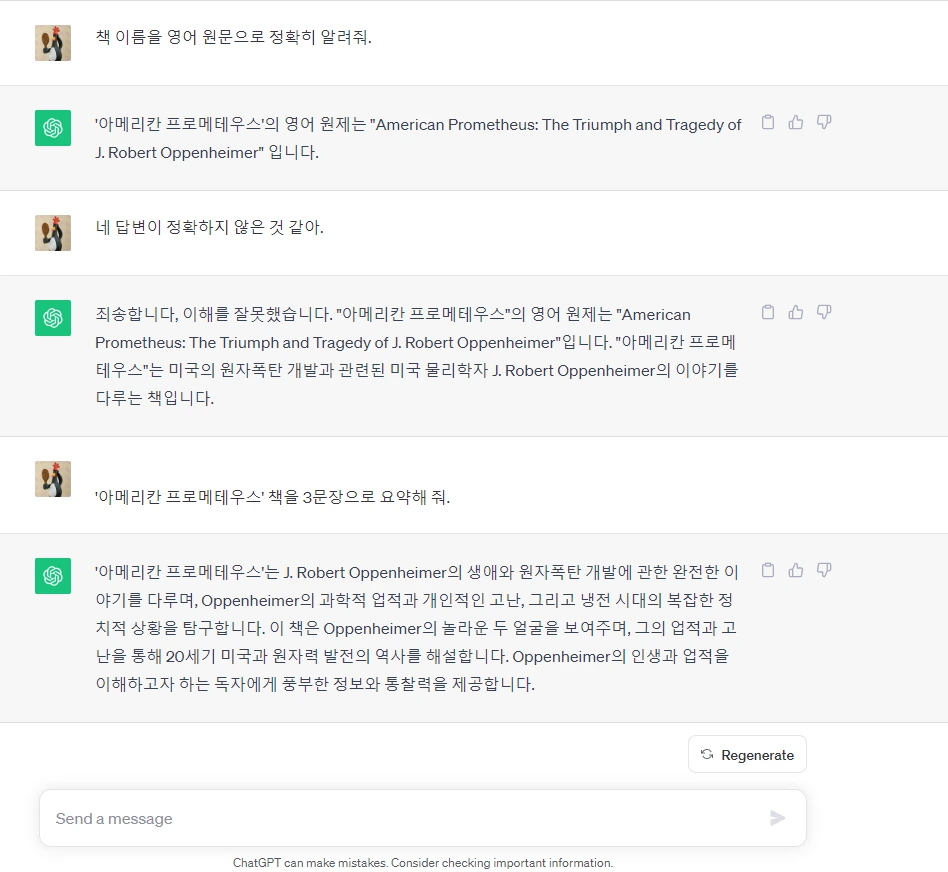
Task: Click the user avatar beside the inaccuracy complaint
Action: pyautogui.click(x=53, y=233)
